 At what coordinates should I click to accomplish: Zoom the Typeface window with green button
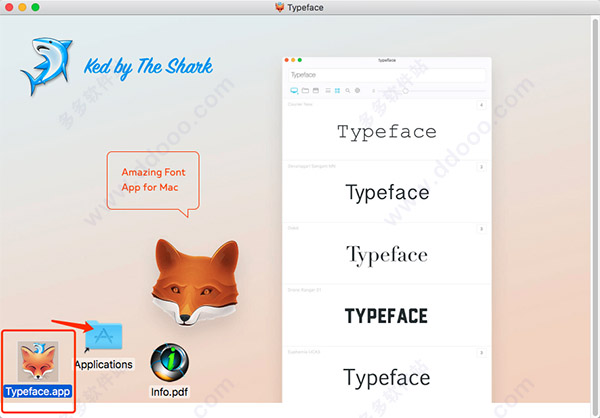tap(35, 7)
